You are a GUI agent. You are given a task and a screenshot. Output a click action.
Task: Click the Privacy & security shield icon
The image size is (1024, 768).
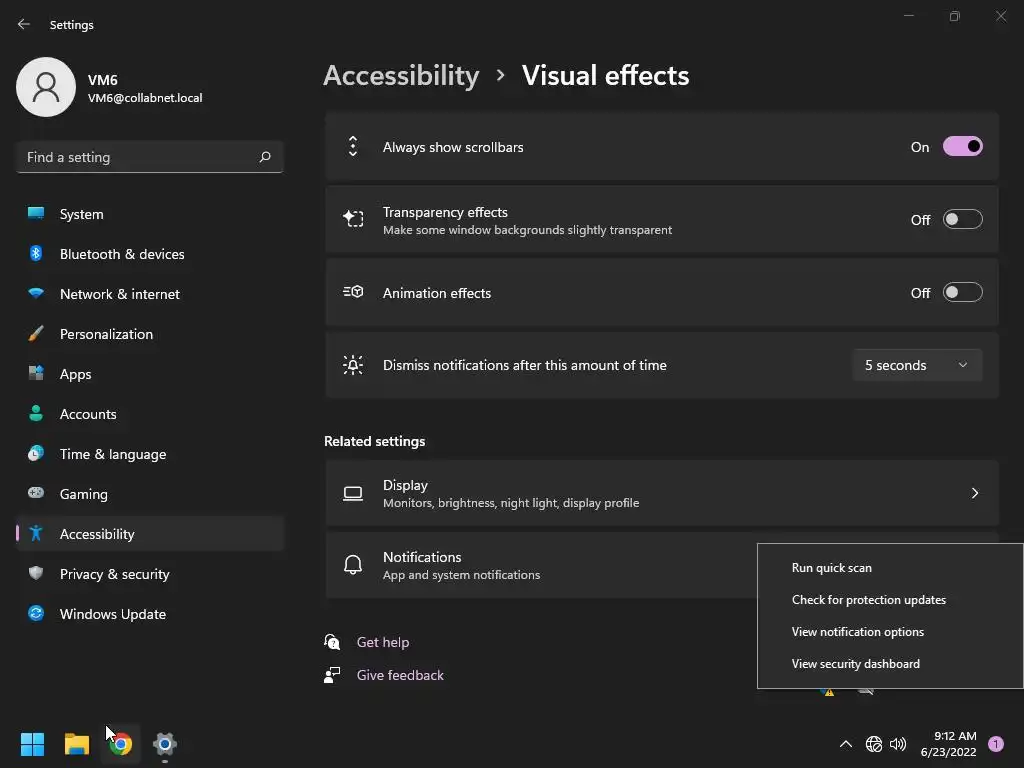(x=36, y=574)
